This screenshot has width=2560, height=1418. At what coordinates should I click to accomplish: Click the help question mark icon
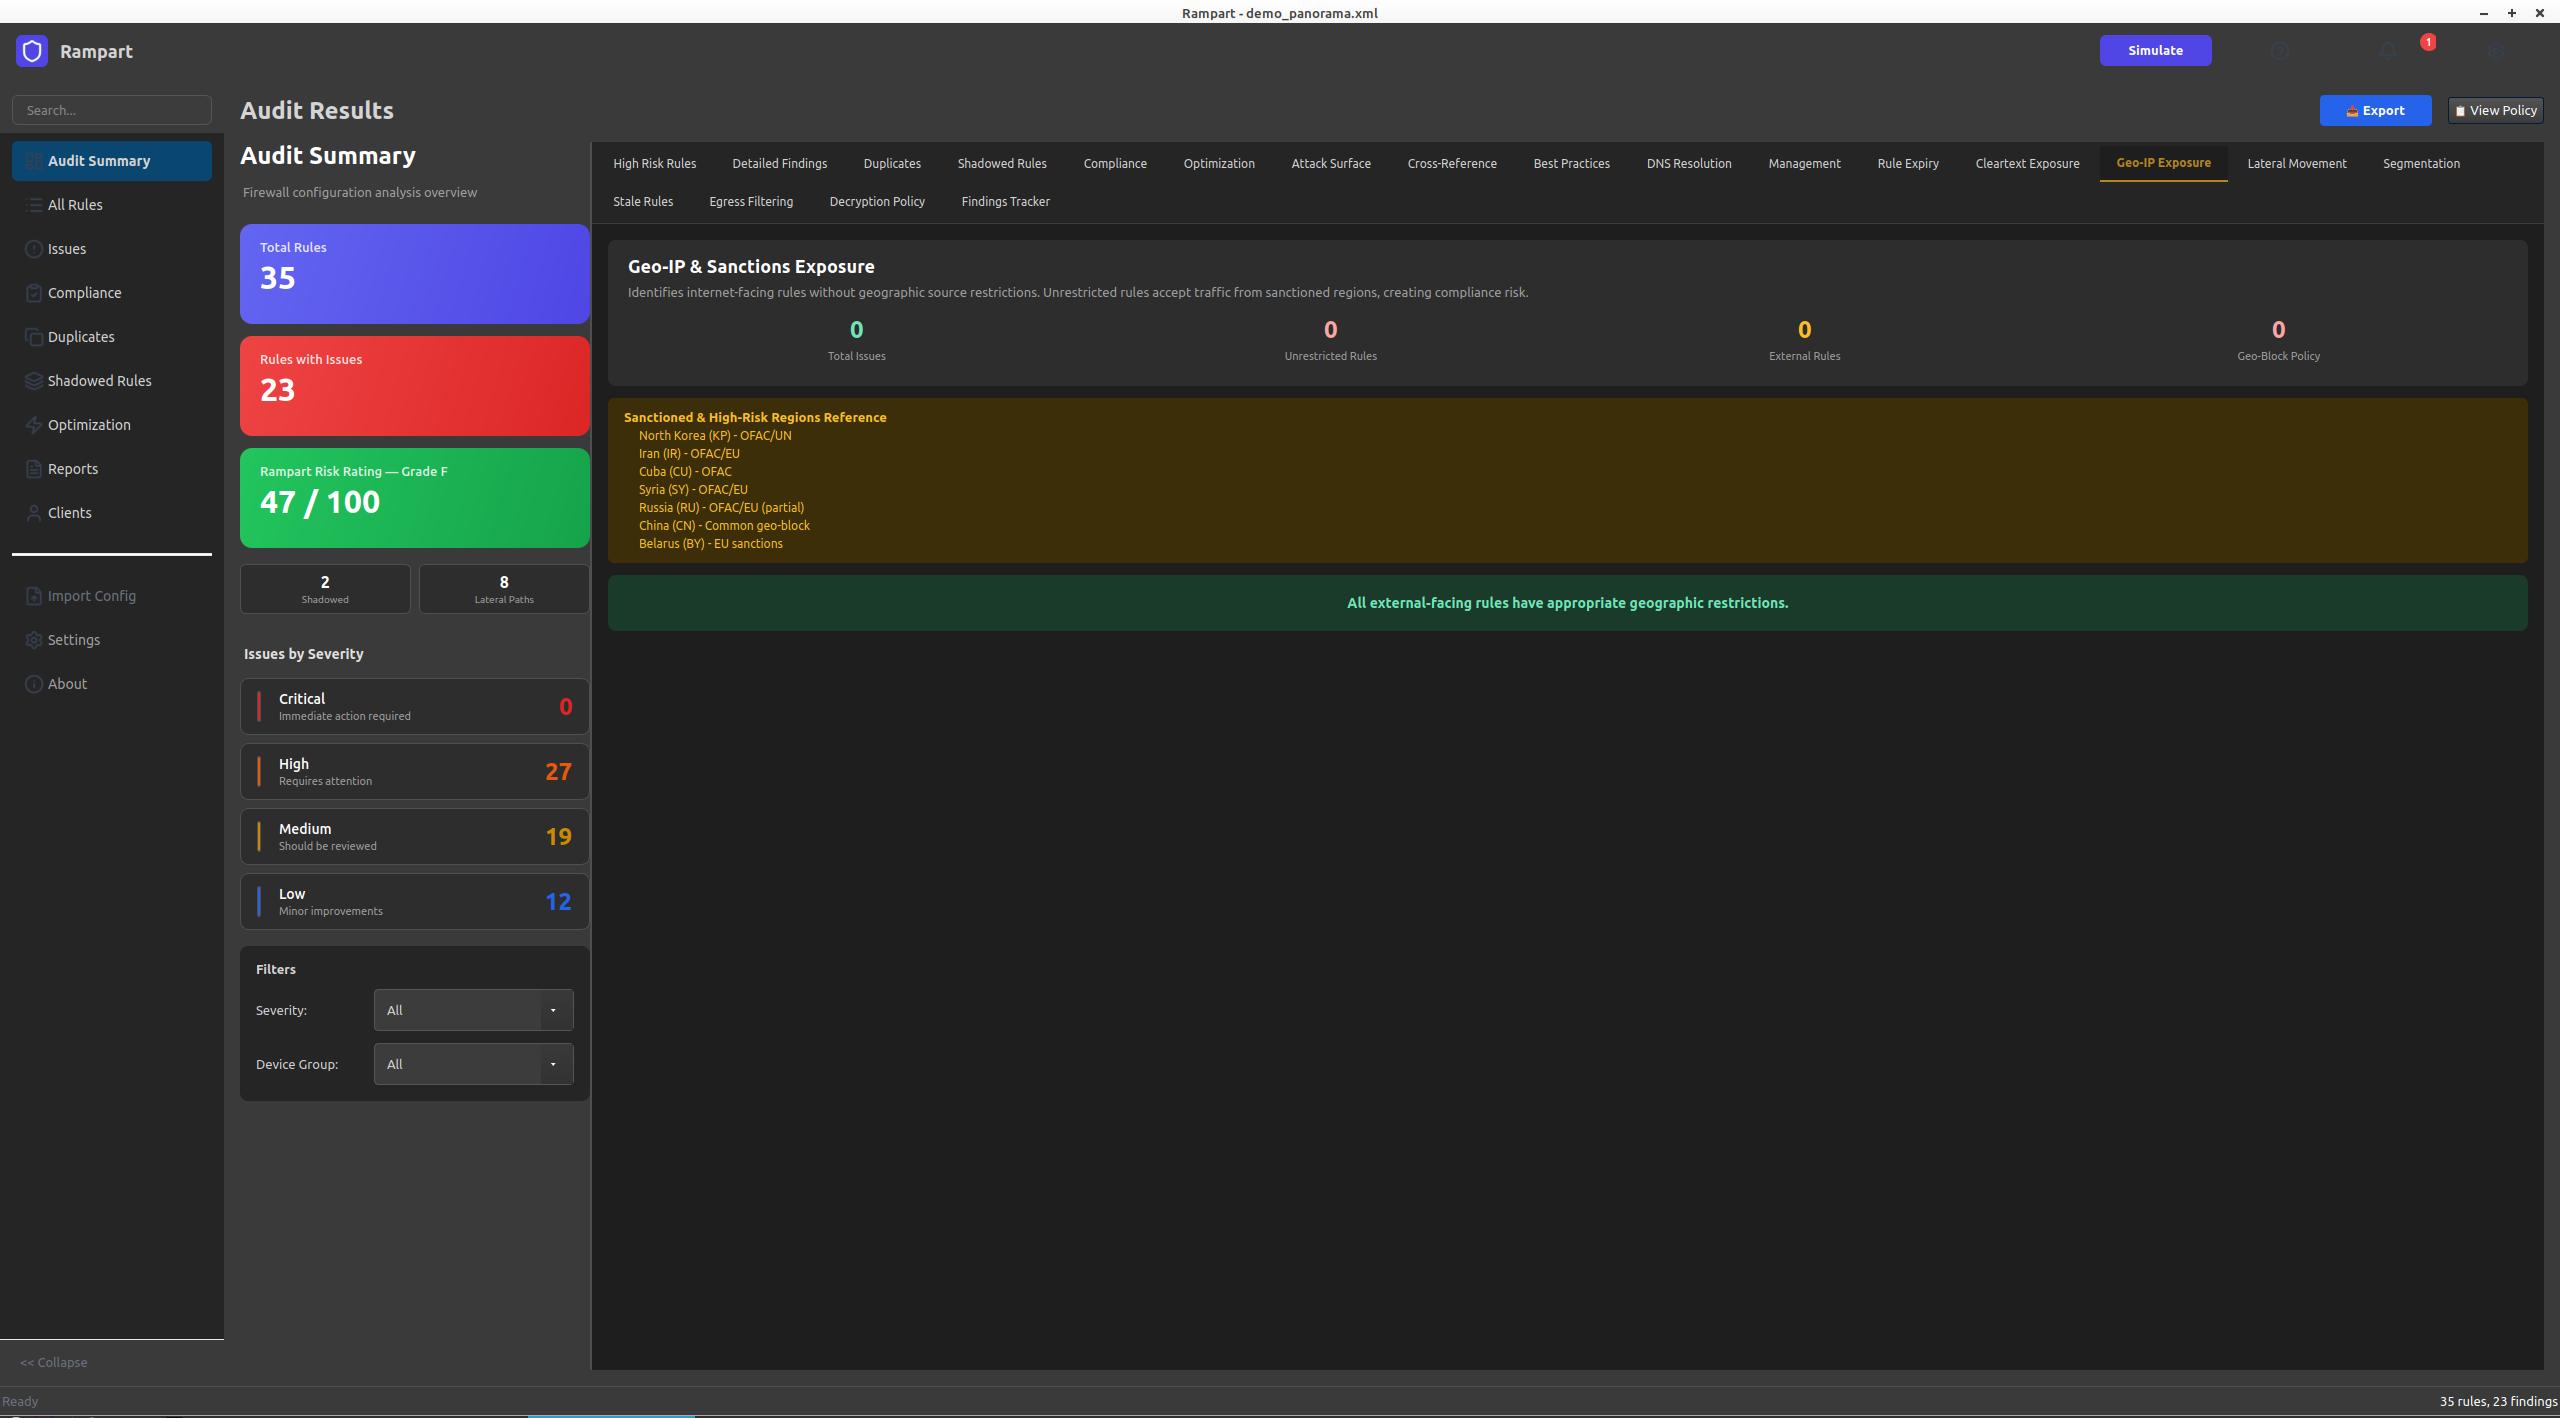click(2280, 51)
